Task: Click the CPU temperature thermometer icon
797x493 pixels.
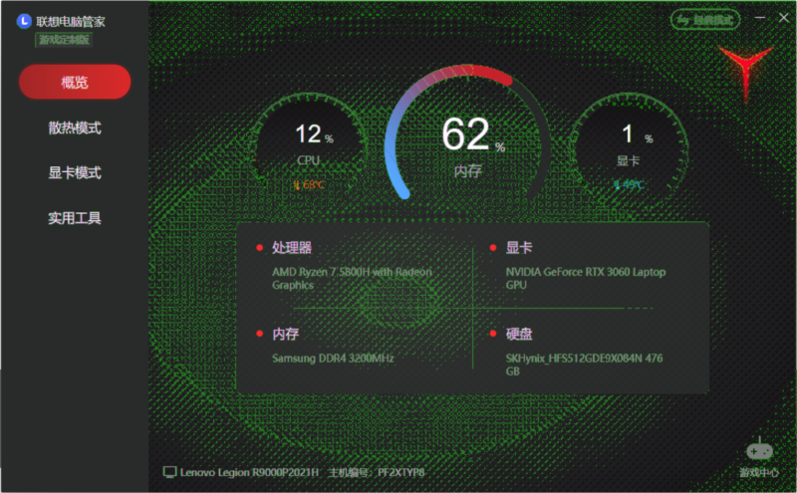Action: pos(296,185)
